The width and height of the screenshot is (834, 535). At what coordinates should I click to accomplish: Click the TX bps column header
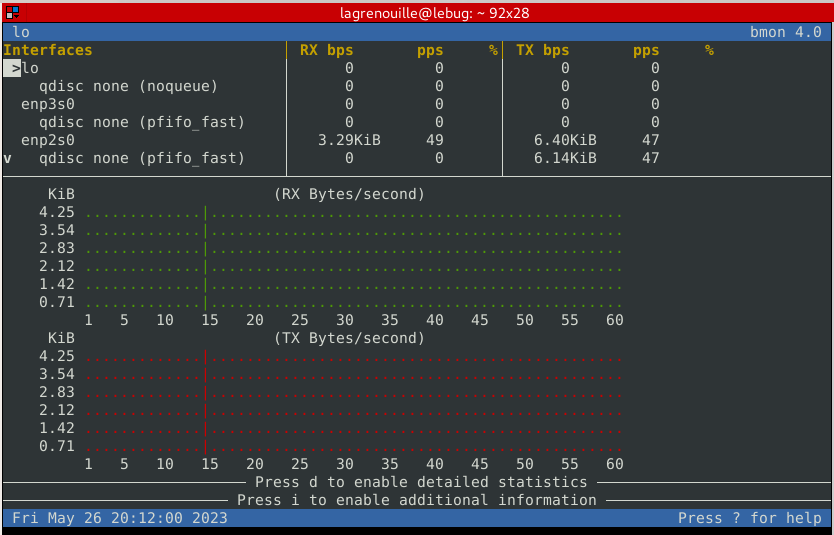(542, 50)
